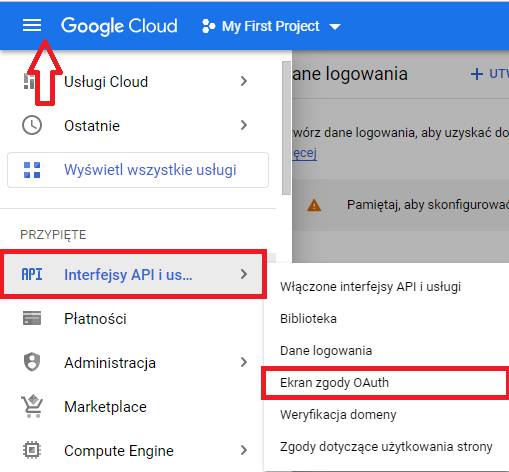Click the Płatności credit card icon
This screenshot has height=472, width=509.
[32, 318]
